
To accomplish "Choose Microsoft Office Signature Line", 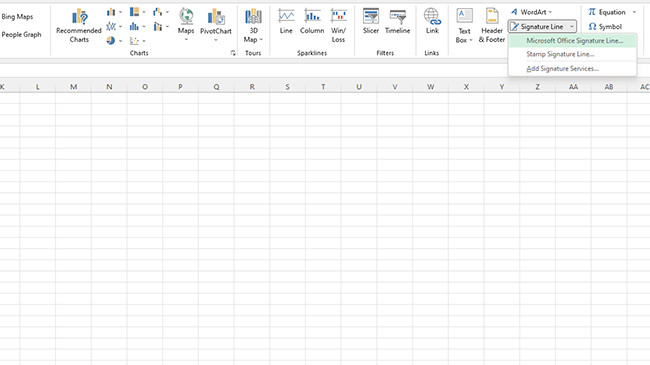I will click(x=572, y=41).
